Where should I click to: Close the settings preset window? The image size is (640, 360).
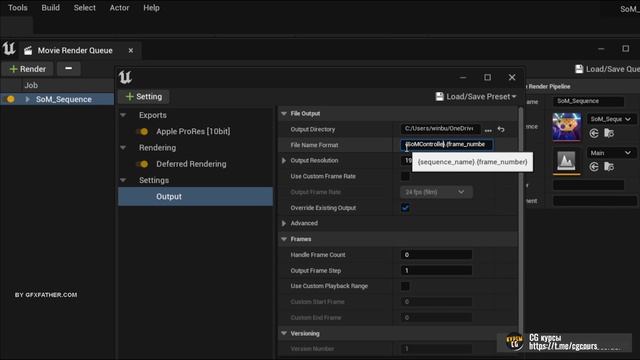click(x=512, y=77)
